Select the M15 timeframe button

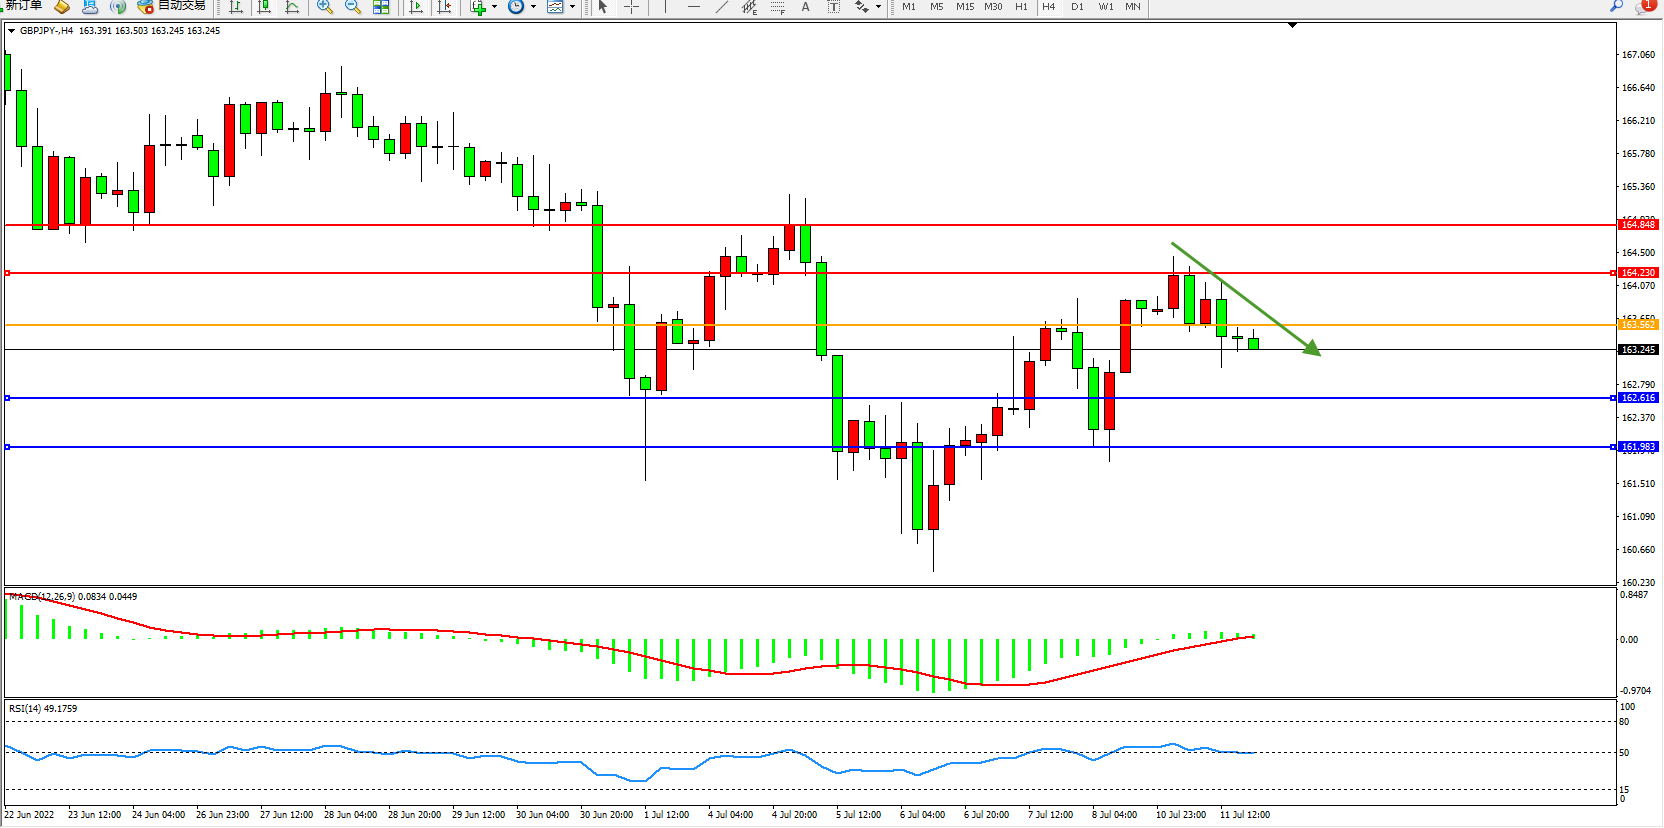click(x=964, y=7)
